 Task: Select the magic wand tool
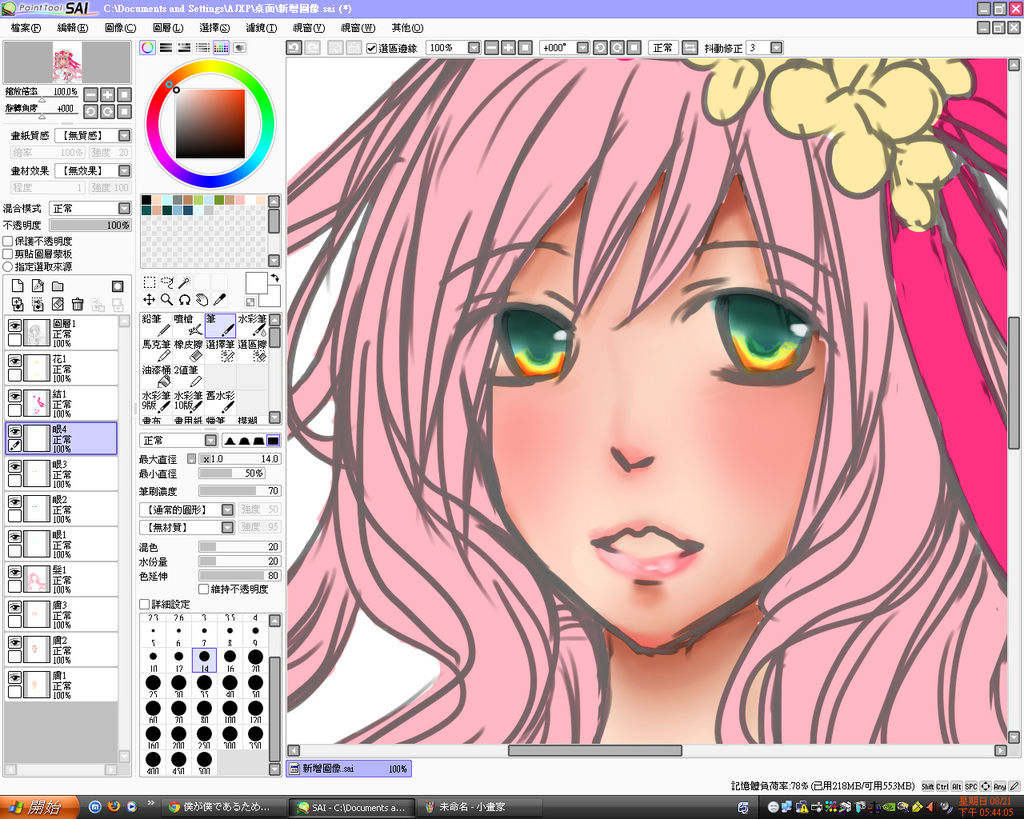[x=185, y=282]
